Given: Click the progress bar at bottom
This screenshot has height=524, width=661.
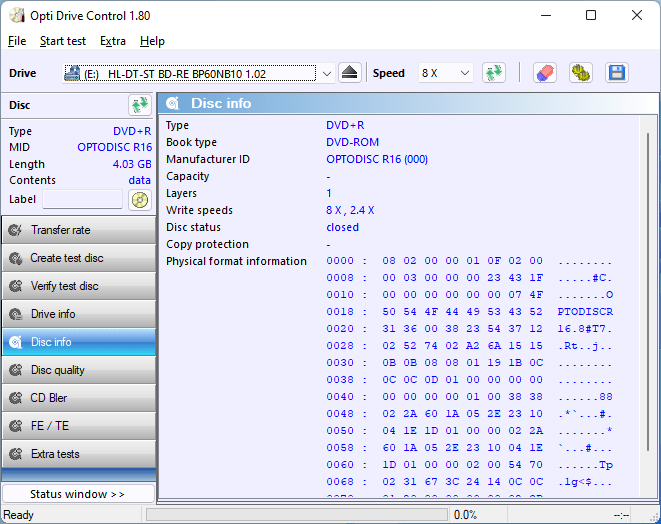Looking at the screenshot, I should click(297, 515).
